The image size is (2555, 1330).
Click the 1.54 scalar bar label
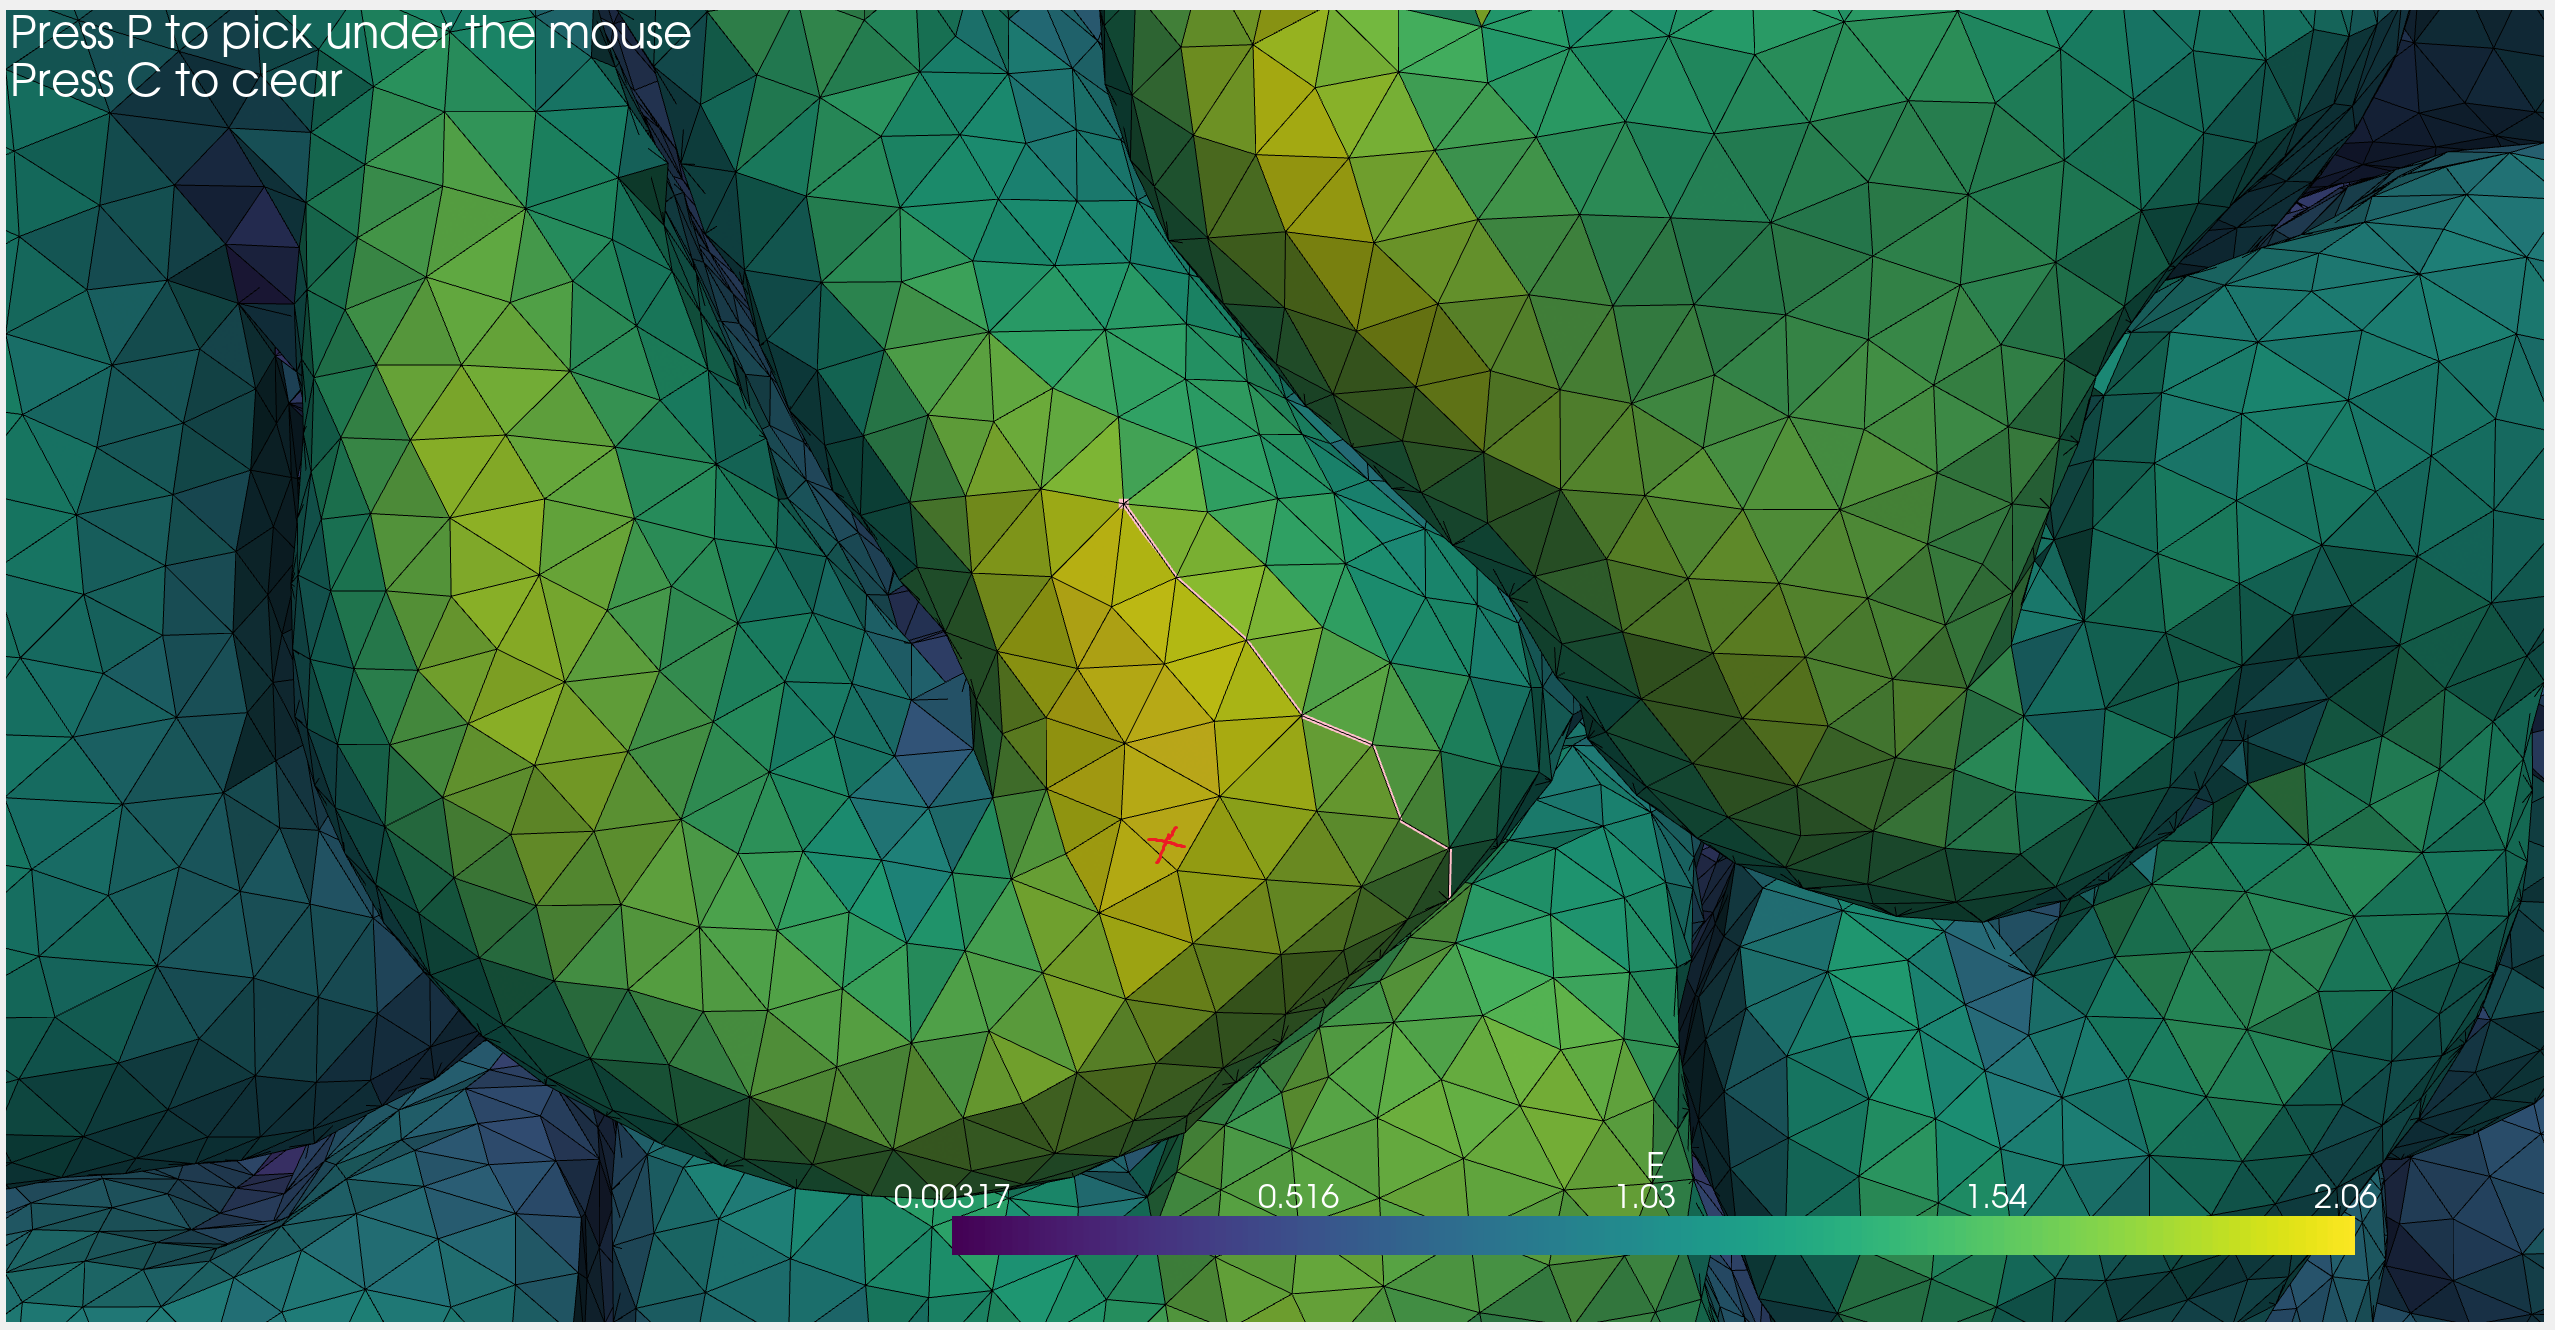click(x=1996, y=1197)
